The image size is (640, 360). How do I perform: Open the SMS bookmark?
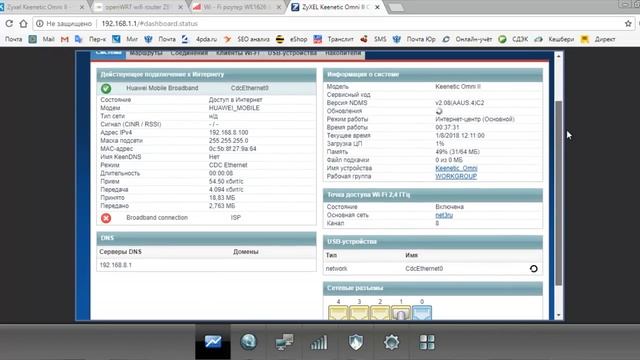click(373, 39)
